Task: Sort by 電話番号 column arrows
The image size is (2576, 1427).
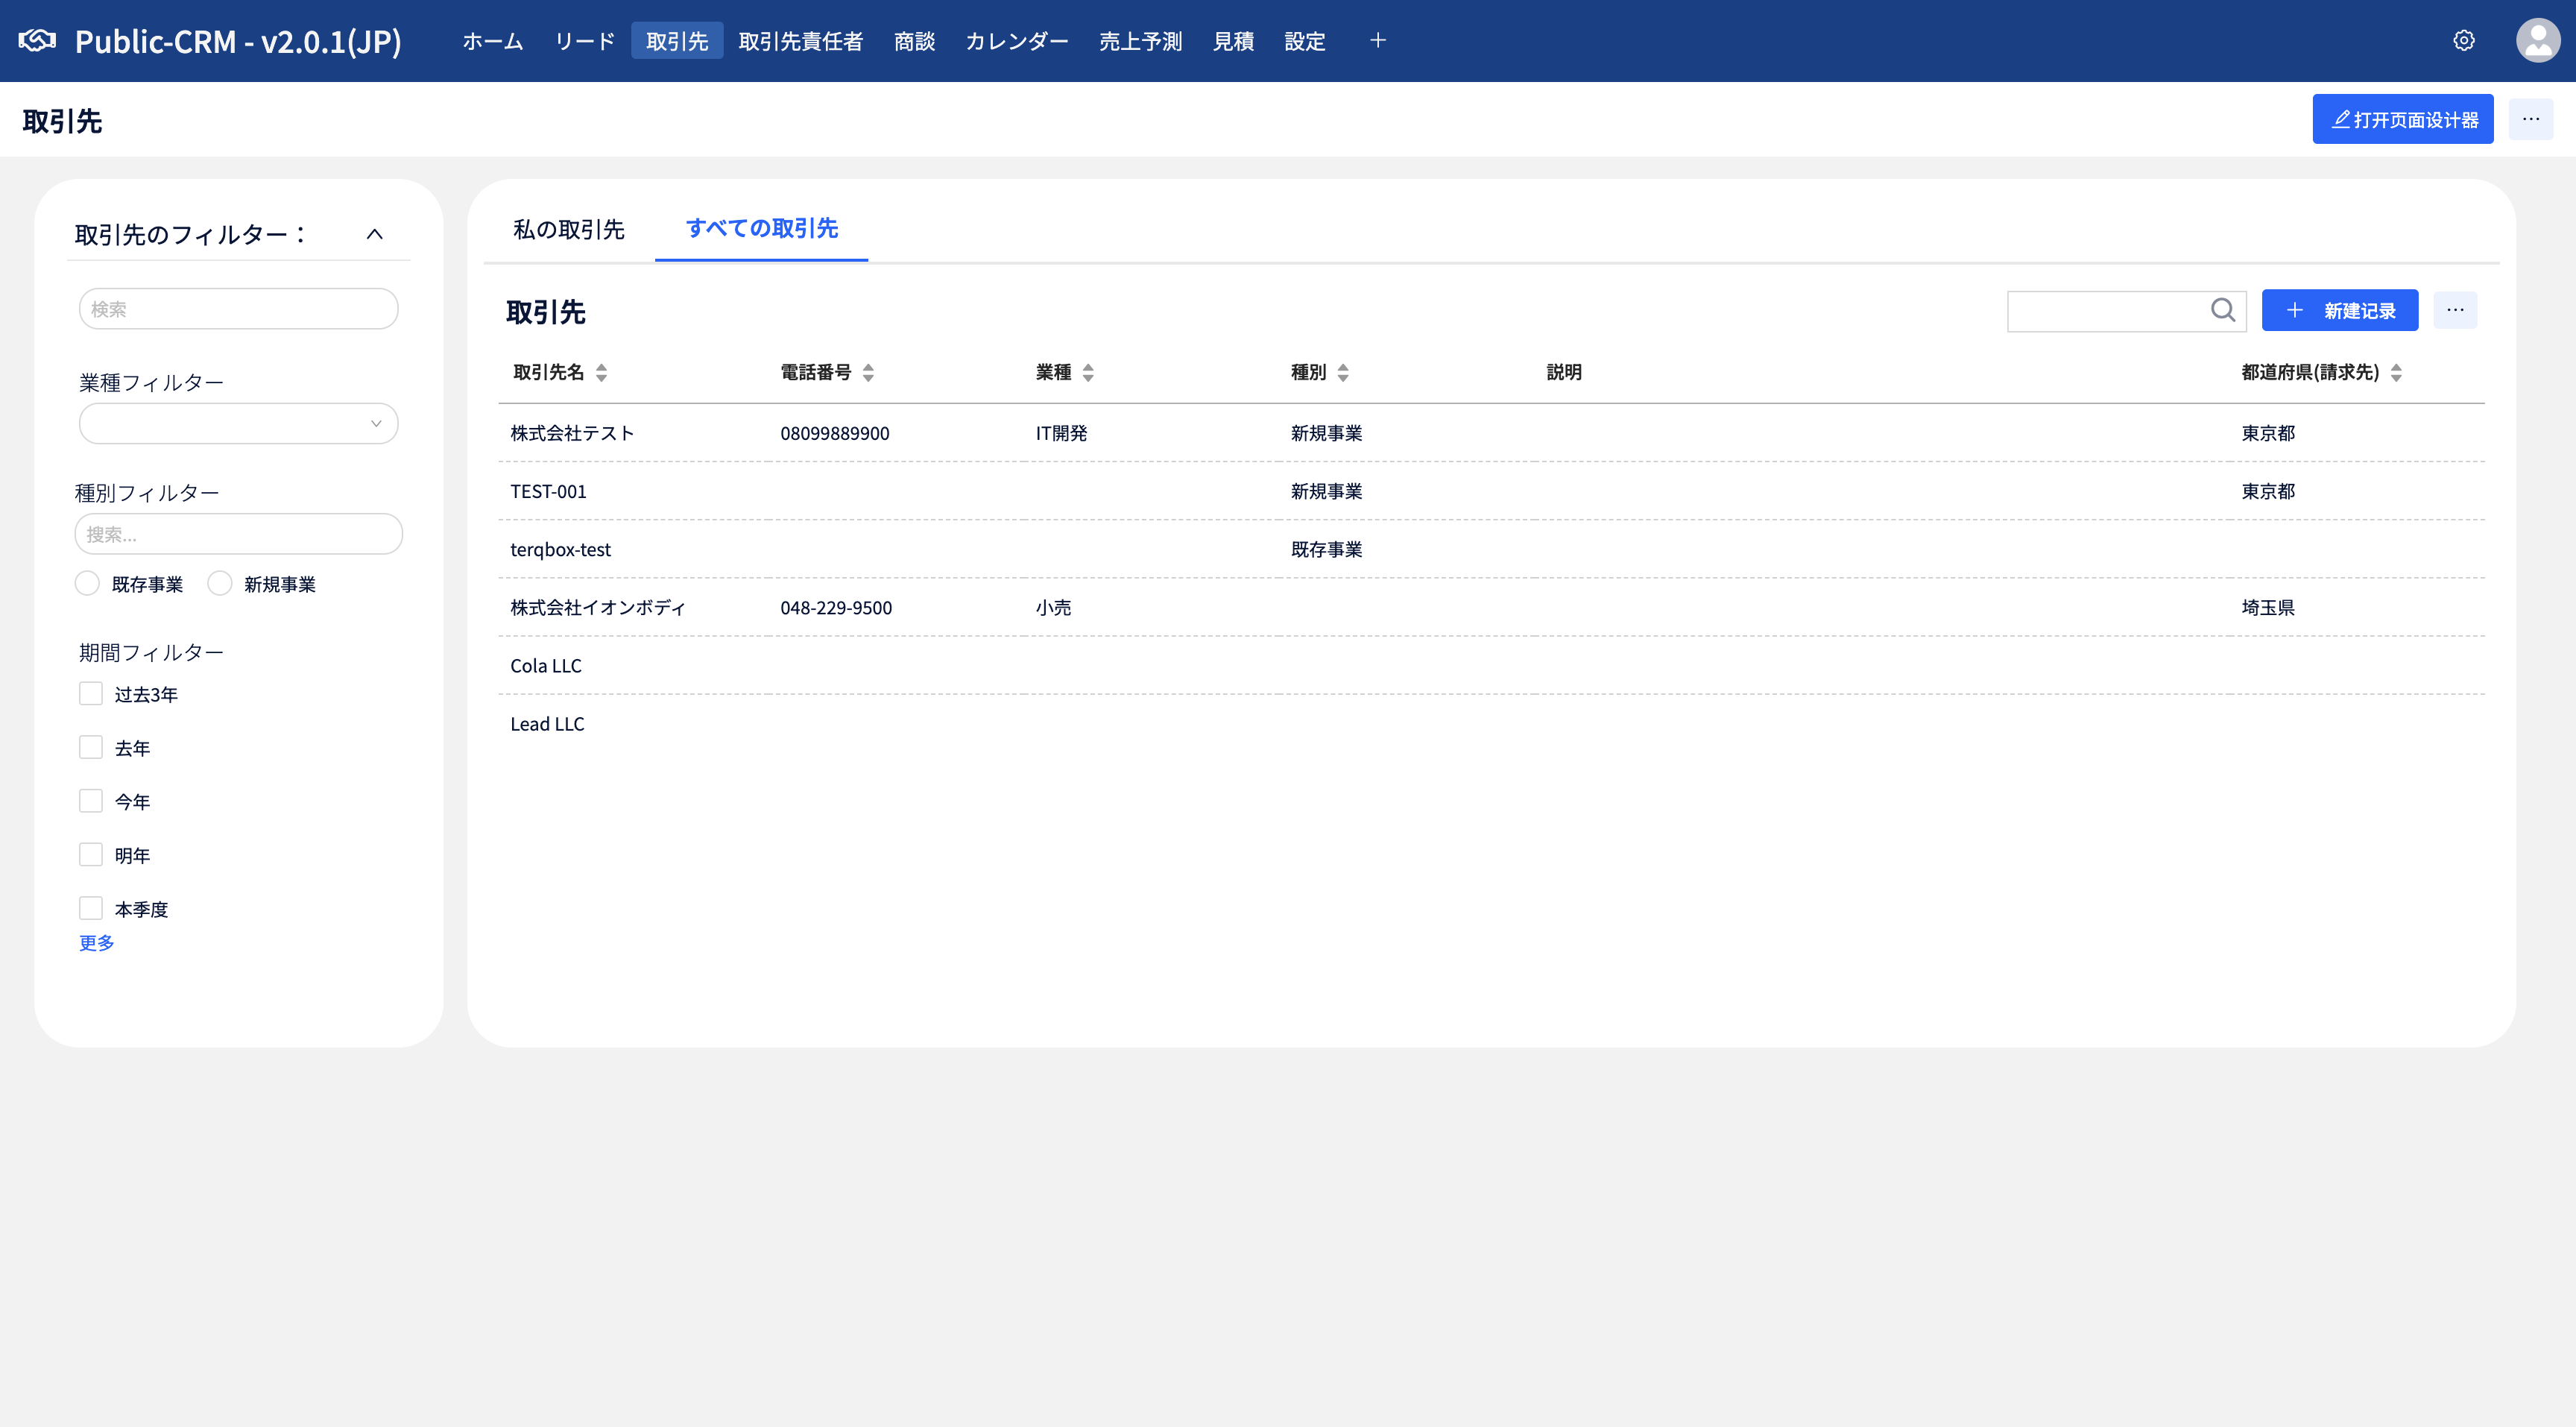Action: click(x=868, y=373)
